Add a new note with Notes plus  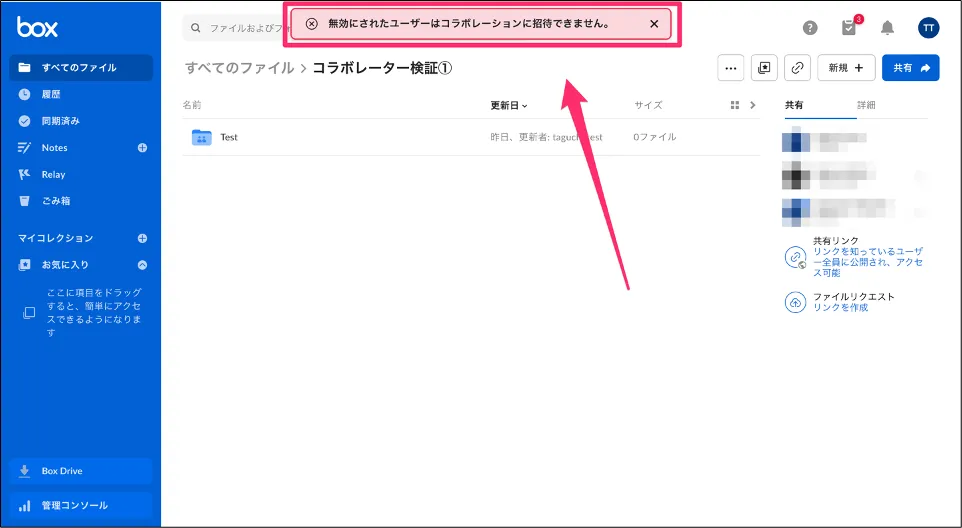(x=142, y=148)
